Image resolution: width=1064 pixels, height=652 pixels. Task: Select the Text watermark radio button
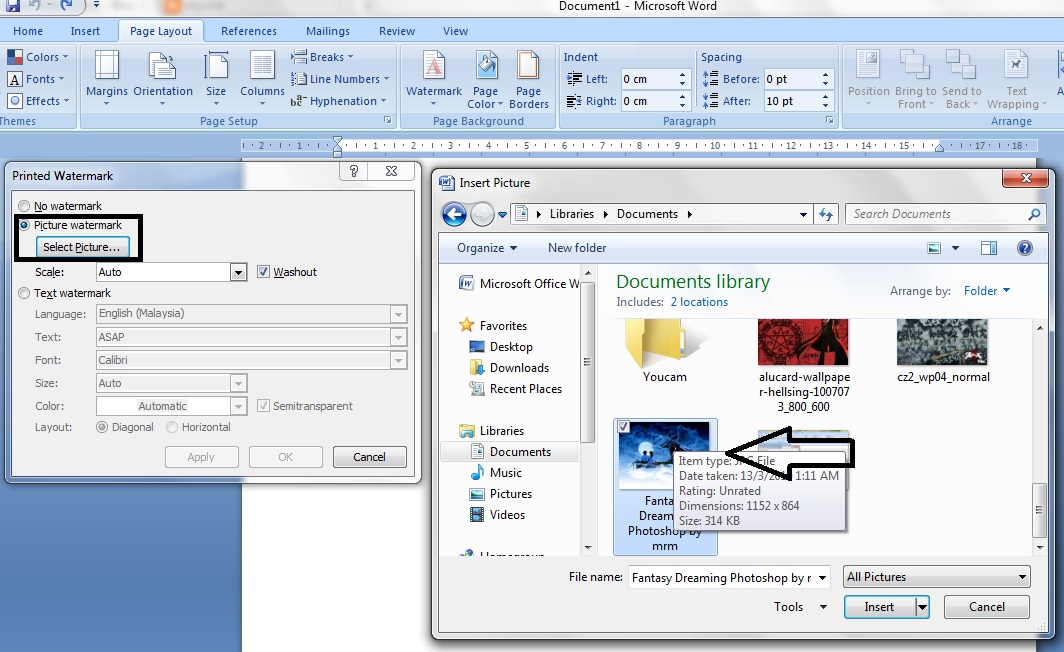22,292
